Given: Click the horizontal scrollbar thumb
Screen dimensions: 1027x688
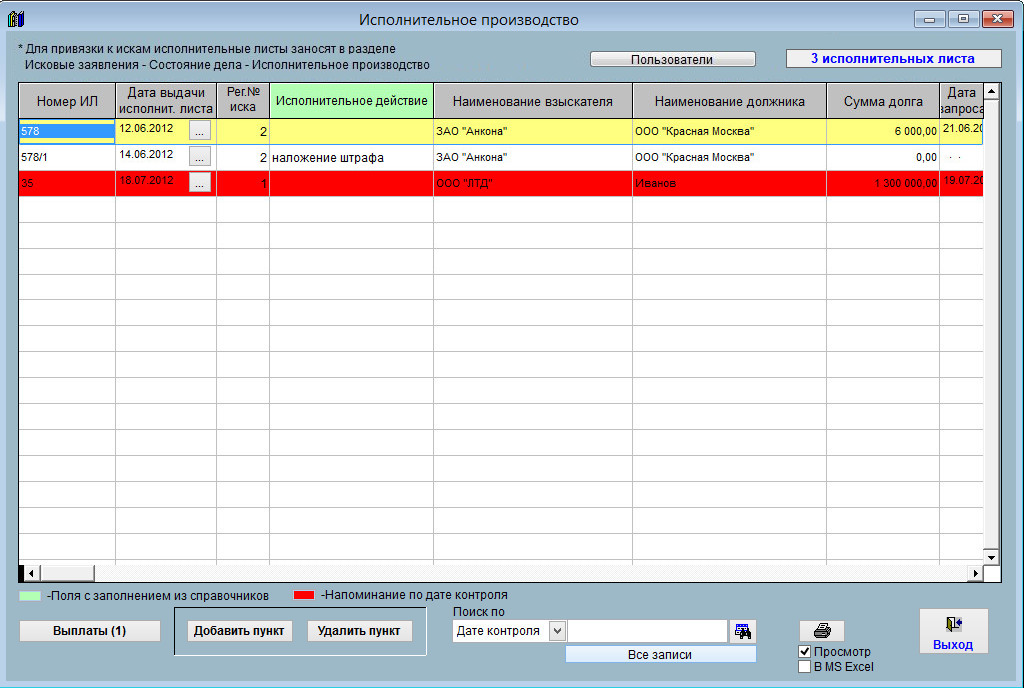Looking at the screenshot, I should [x=67, y=573].
